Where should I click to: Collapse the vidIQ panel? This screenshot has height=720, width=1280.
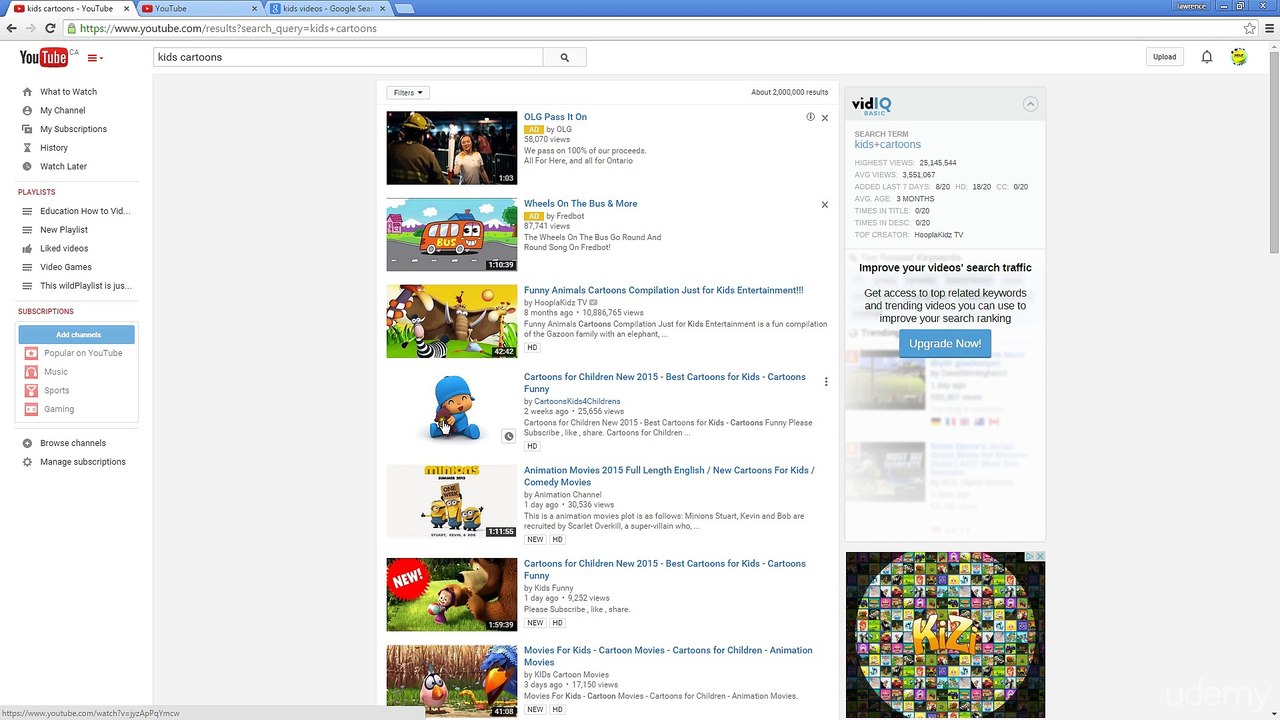1030,104
